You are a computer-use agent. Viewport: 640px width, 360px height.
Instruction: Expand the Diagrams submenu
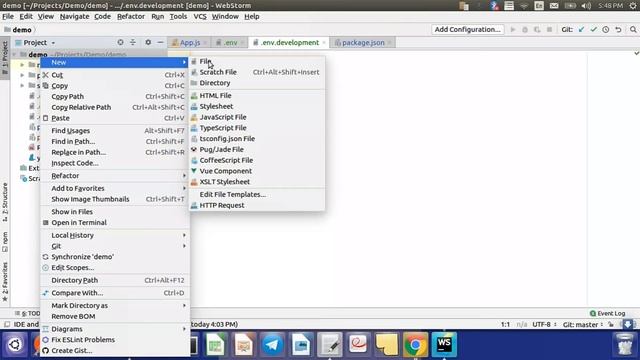[115, 329]
